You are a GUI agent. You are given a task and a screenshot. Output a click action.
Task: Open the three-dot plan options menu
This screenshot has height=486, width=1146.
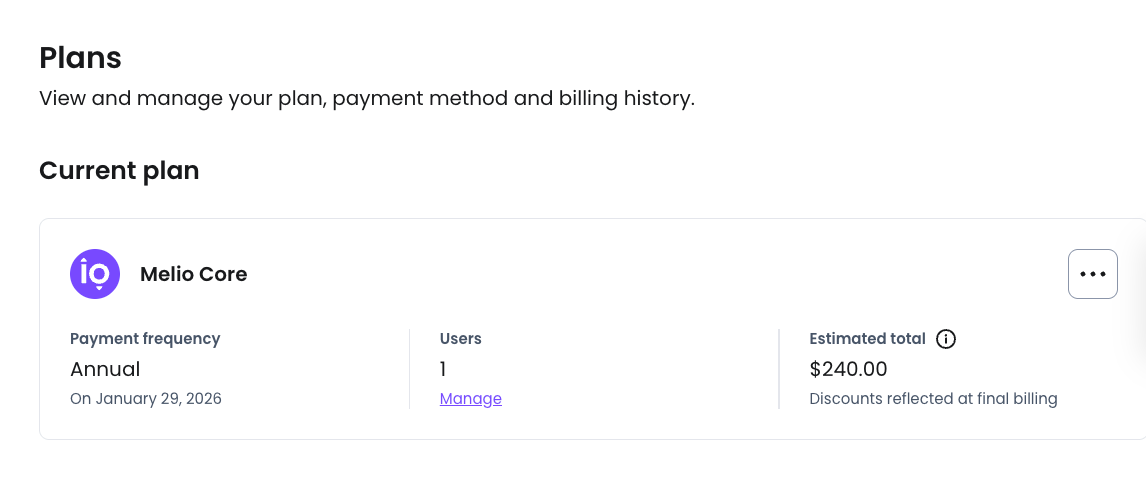tap(1092, 274)
